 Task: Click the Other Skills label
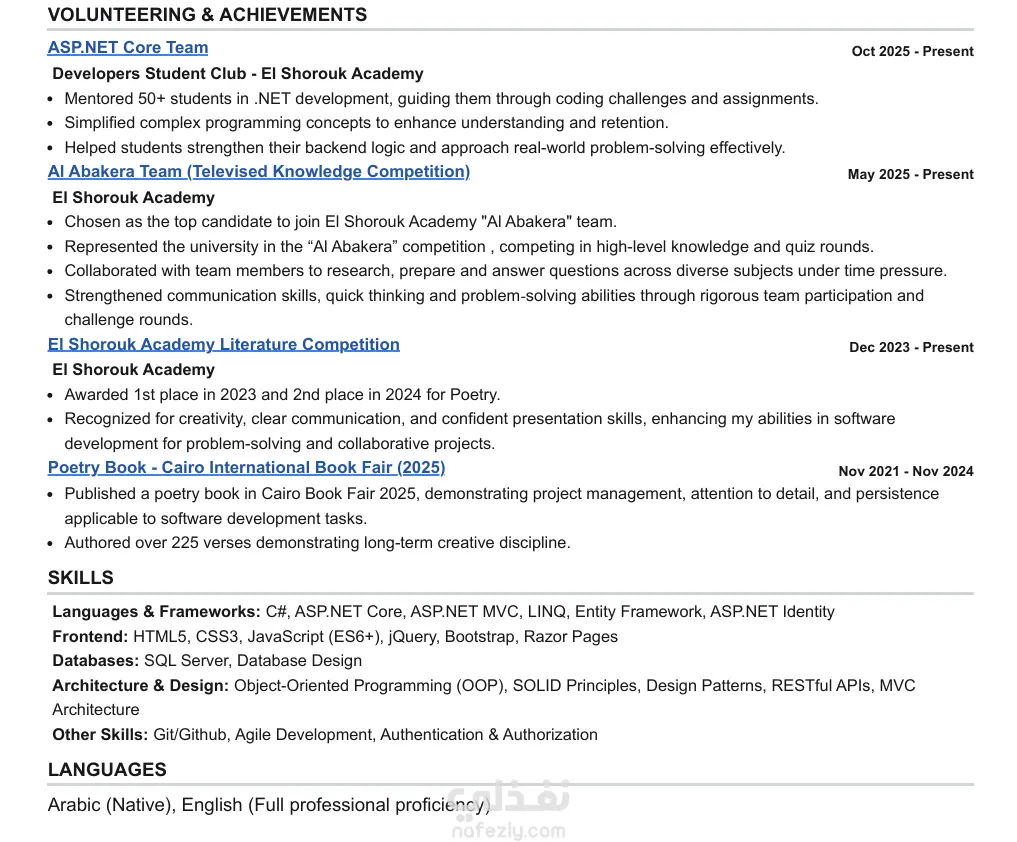click(100, 734)
